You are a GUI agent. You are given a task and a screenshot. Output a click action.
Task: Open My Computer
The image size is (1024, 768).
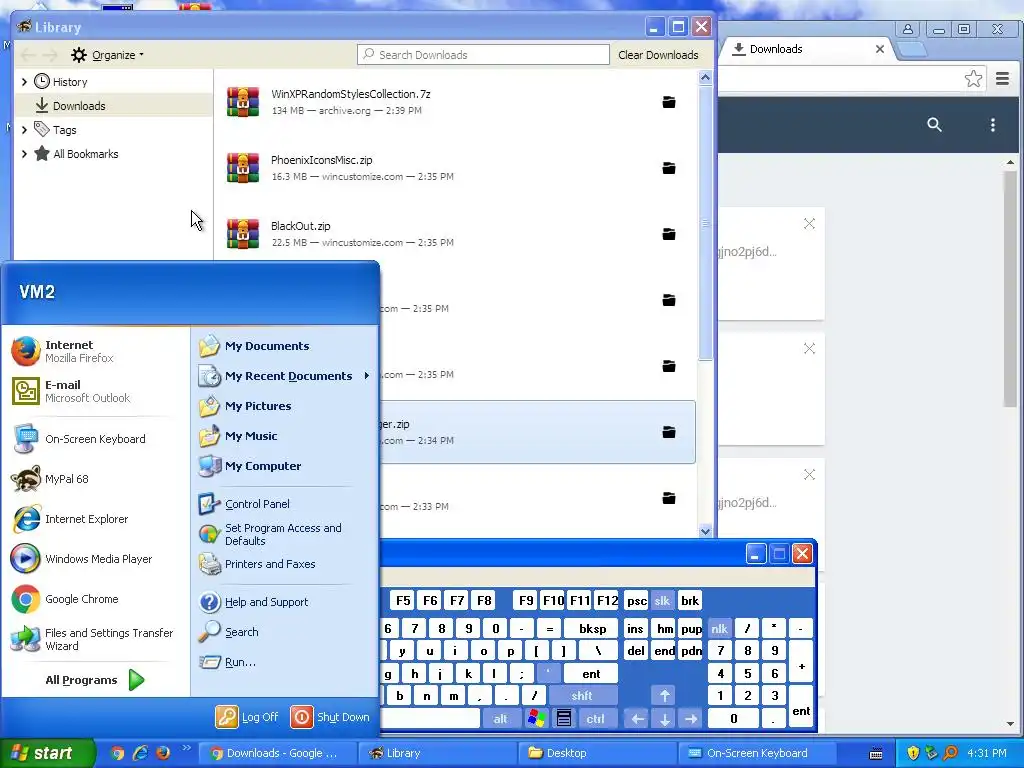285,466
